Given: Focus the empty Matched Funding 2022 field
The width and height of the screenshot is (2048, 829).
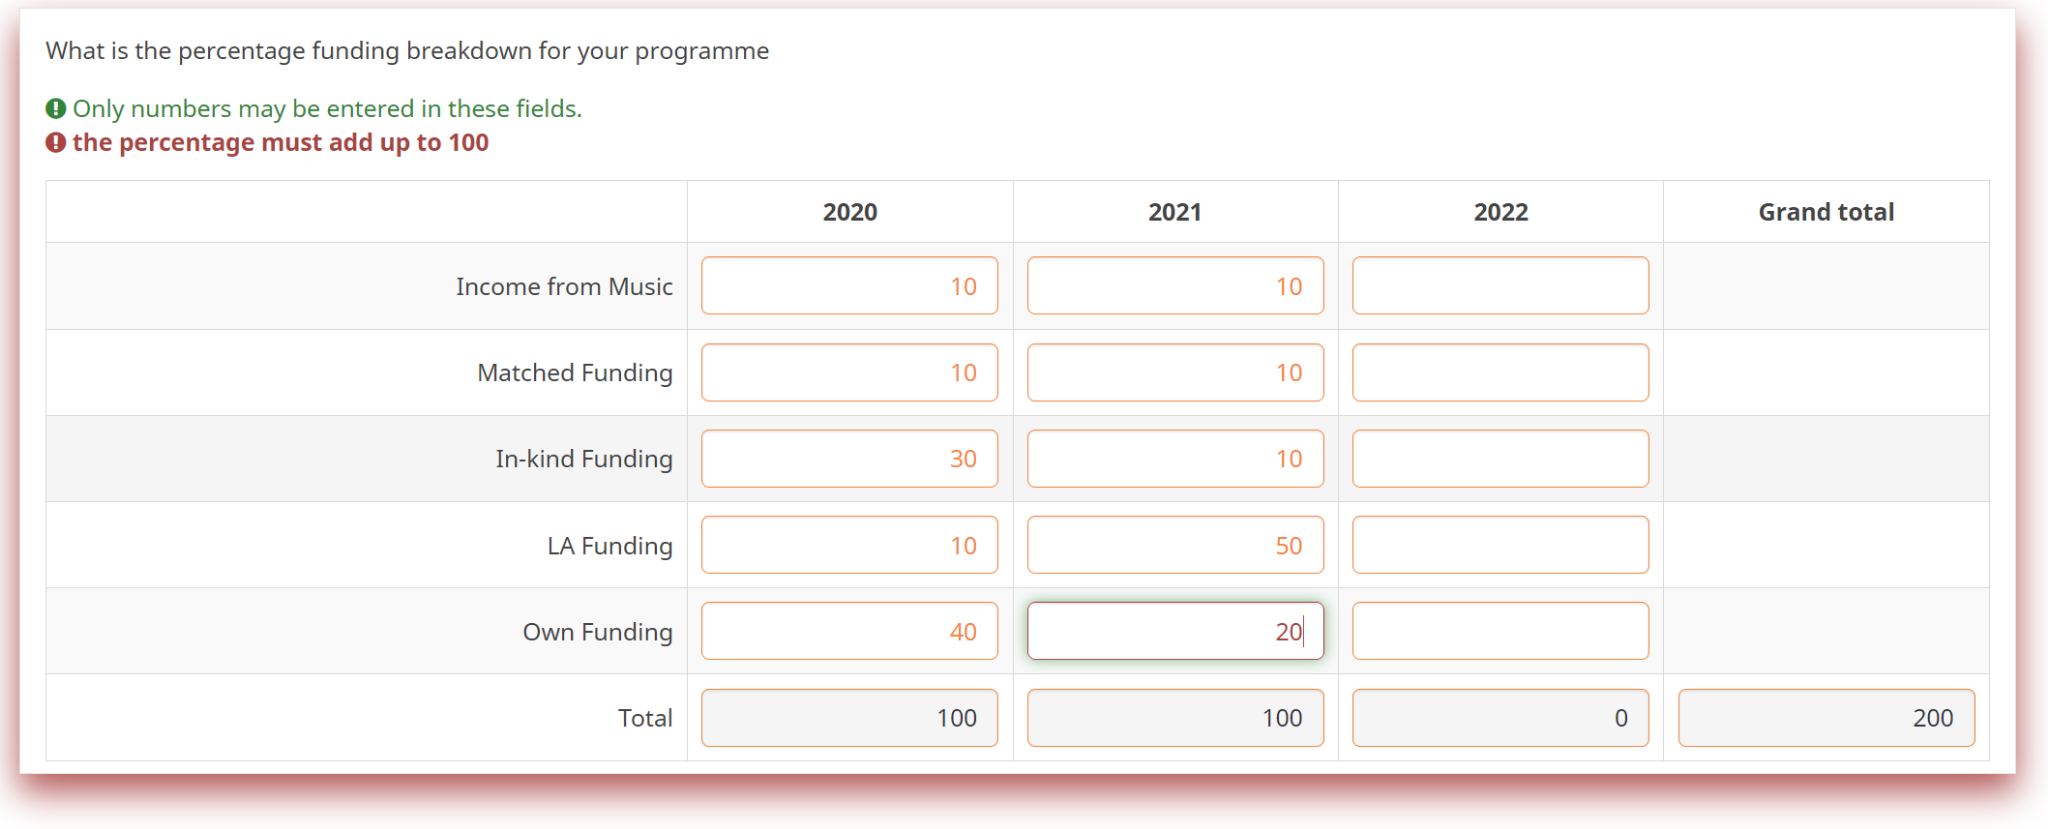Looking at the screenshot, I should tap(1500, 372).
